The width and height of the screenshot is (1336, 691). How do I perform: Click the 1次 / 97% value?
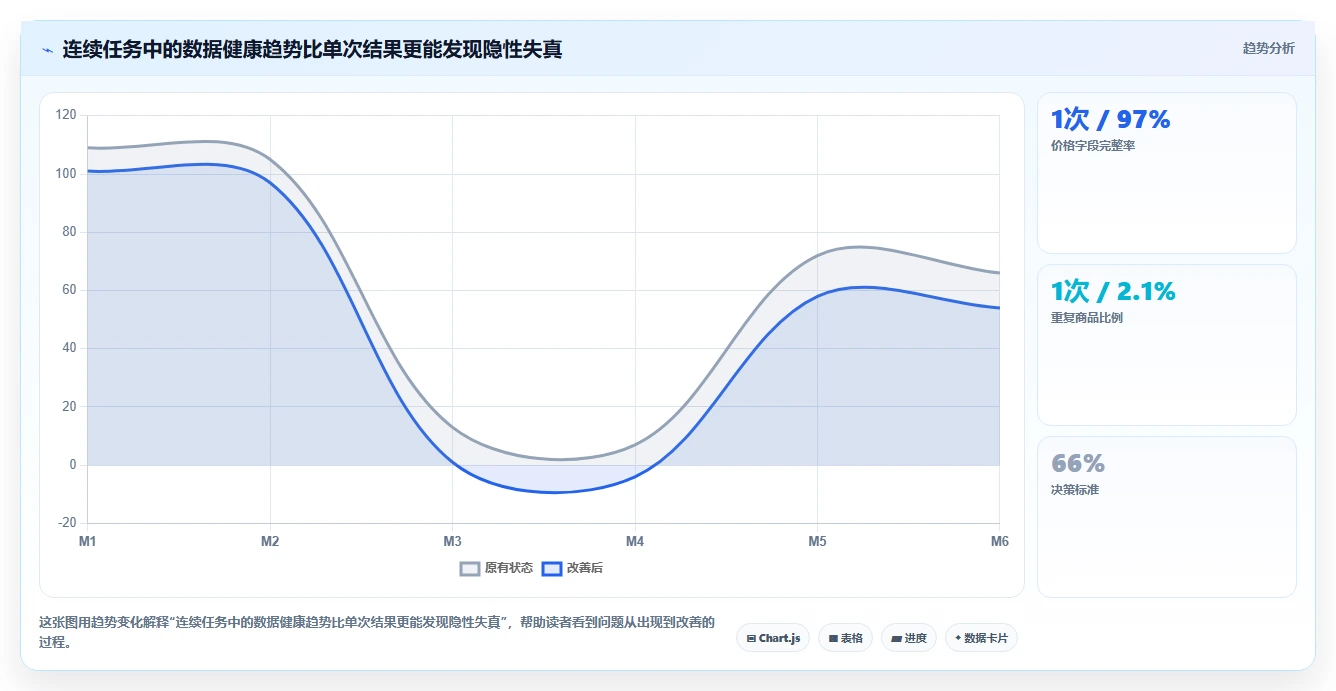click(1110, 120)
